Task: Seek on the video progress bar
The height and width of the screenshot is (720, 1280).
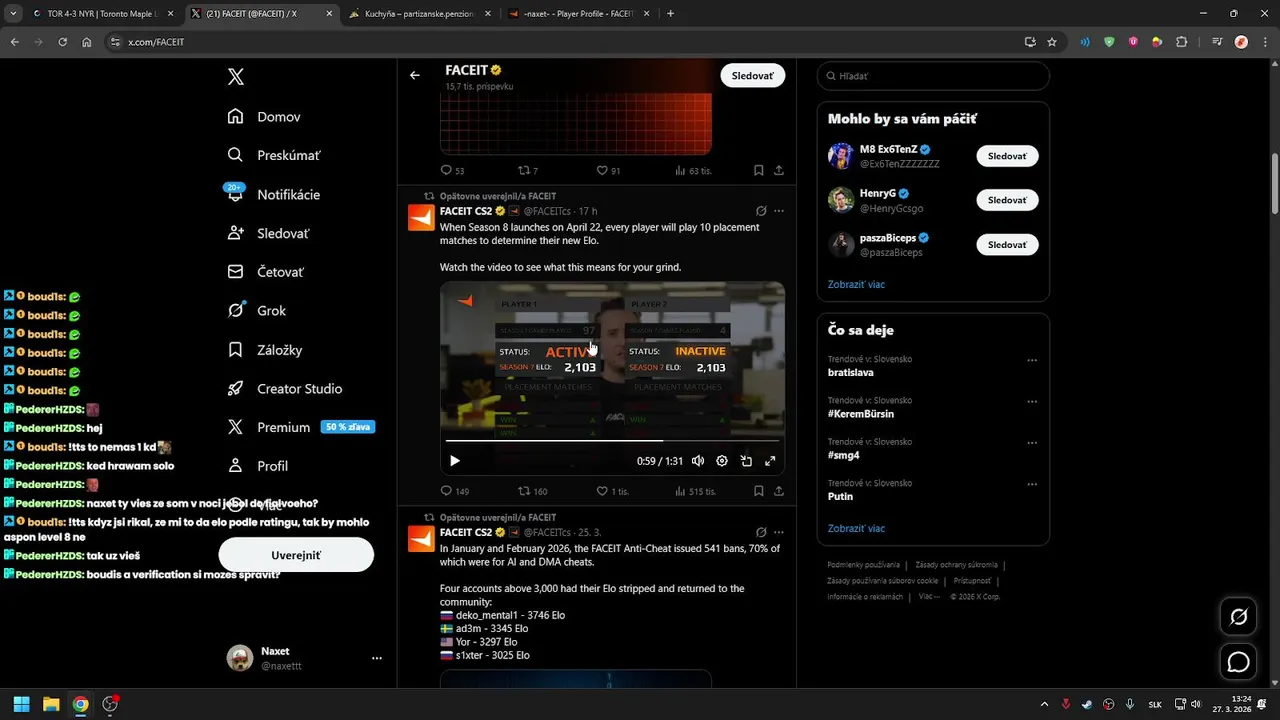Action: tap(612, 440)
